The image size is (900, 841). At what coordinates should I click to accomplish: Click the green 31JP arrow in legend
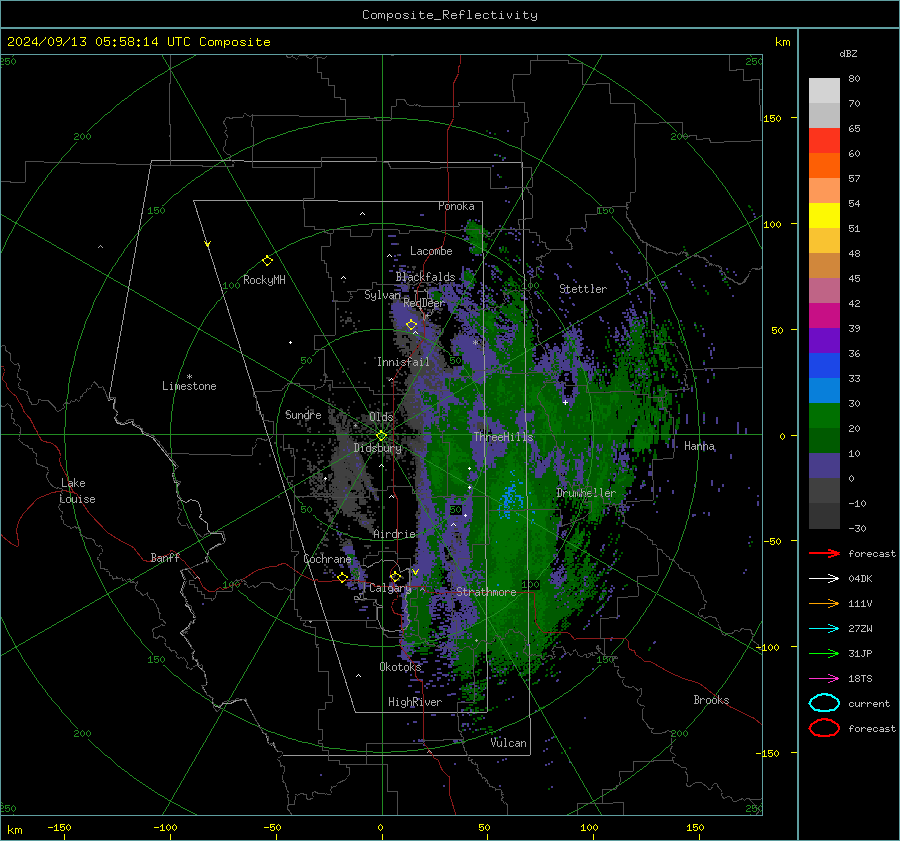824,653
